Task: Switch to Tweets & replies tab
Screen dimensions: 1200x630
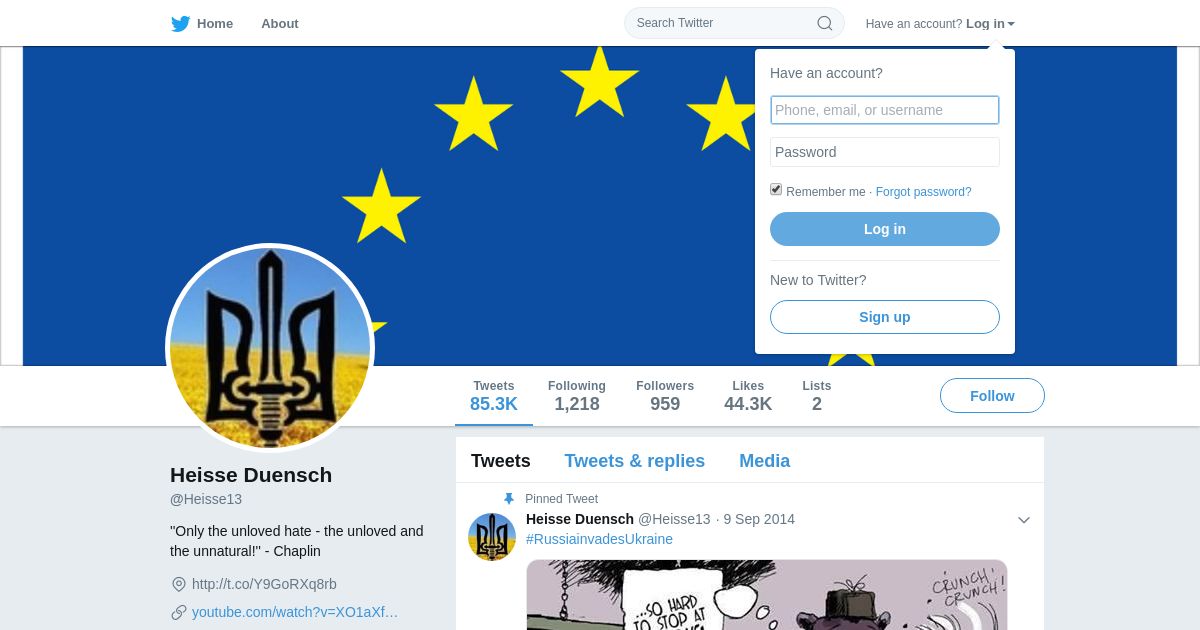Action: click(634, 461)
